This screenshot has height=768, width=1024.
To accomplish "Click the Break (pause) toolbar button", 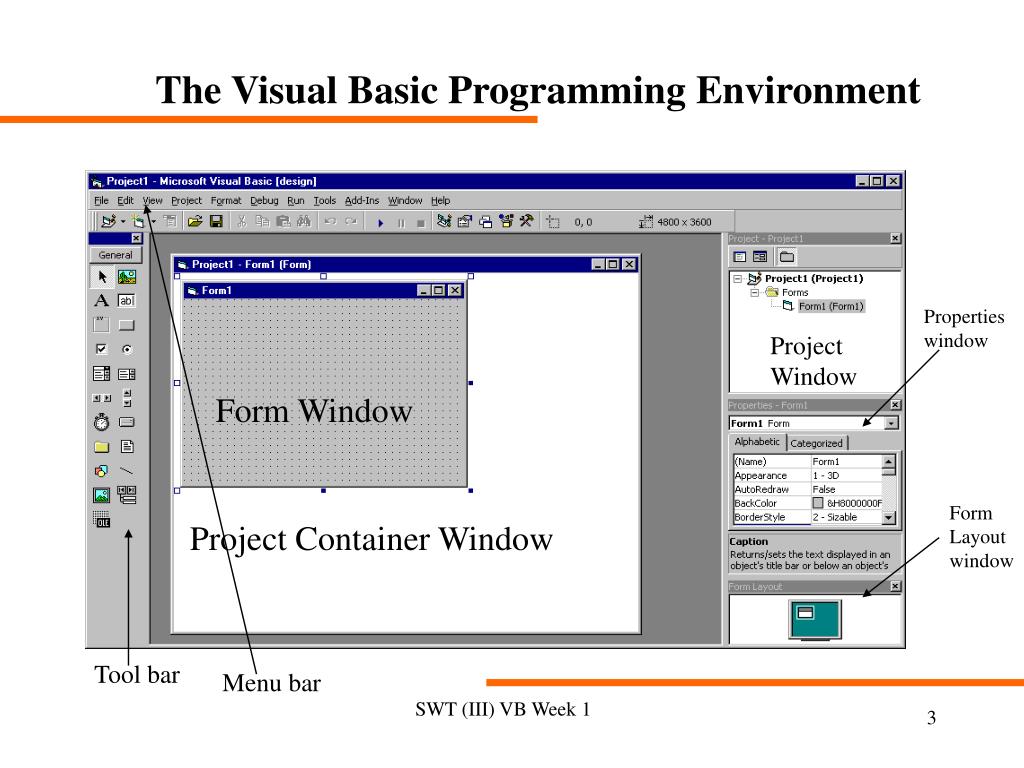I will [401, 223].
